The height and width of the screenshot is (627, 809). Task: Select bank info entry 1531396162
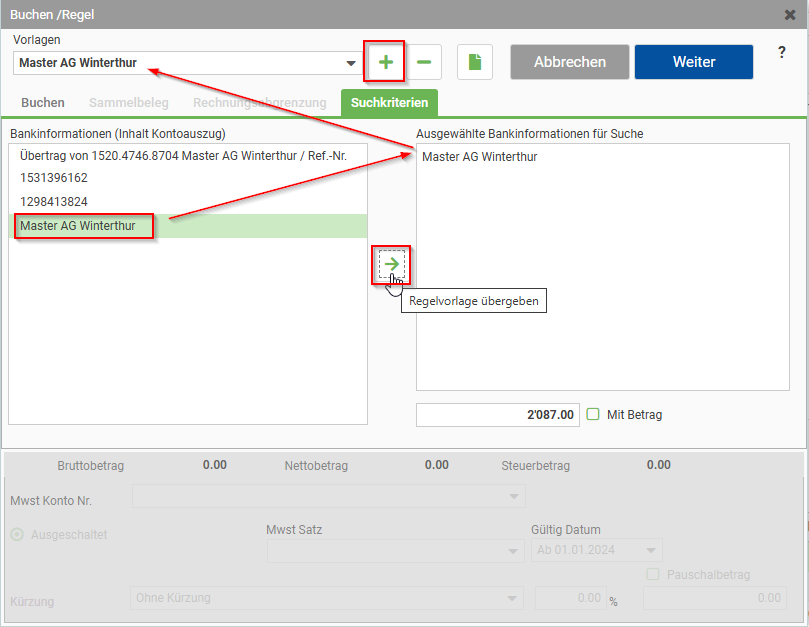(x=54, y=178)
